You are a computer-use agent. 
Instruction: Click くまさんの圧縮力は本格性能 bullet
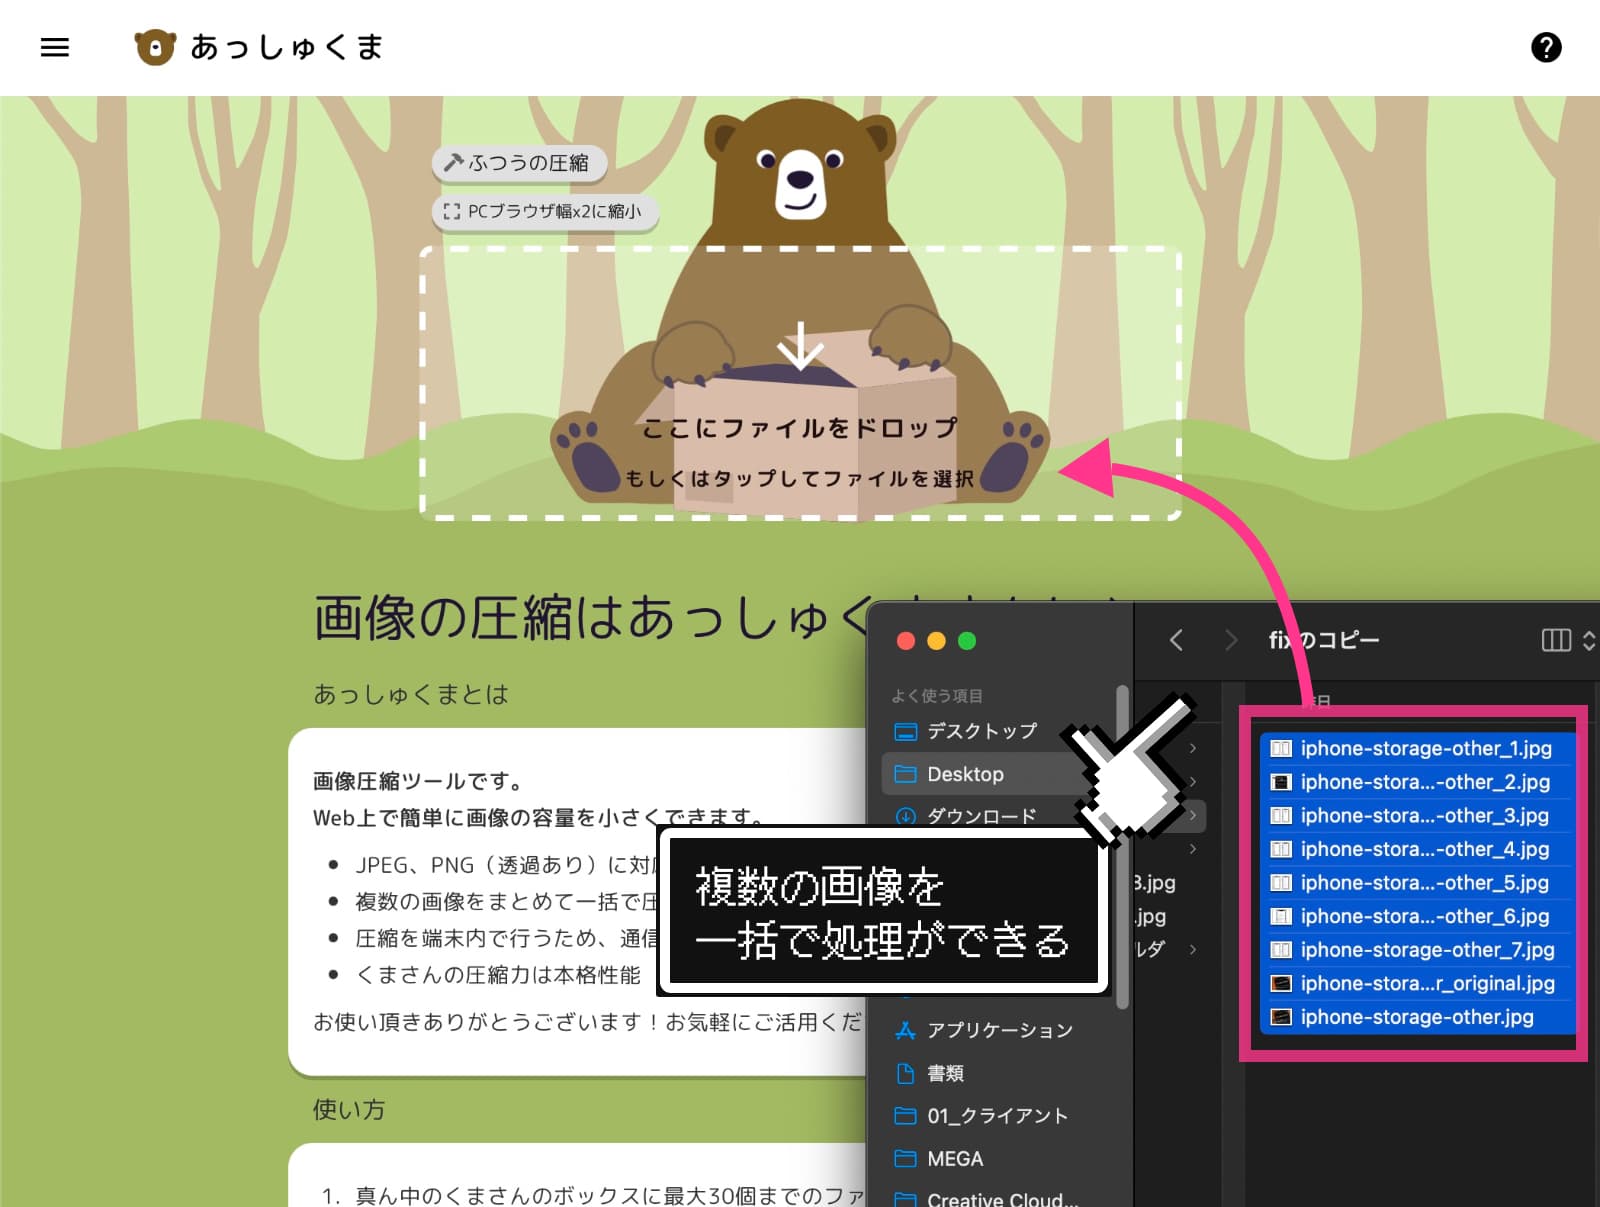(x=498, y=974)
